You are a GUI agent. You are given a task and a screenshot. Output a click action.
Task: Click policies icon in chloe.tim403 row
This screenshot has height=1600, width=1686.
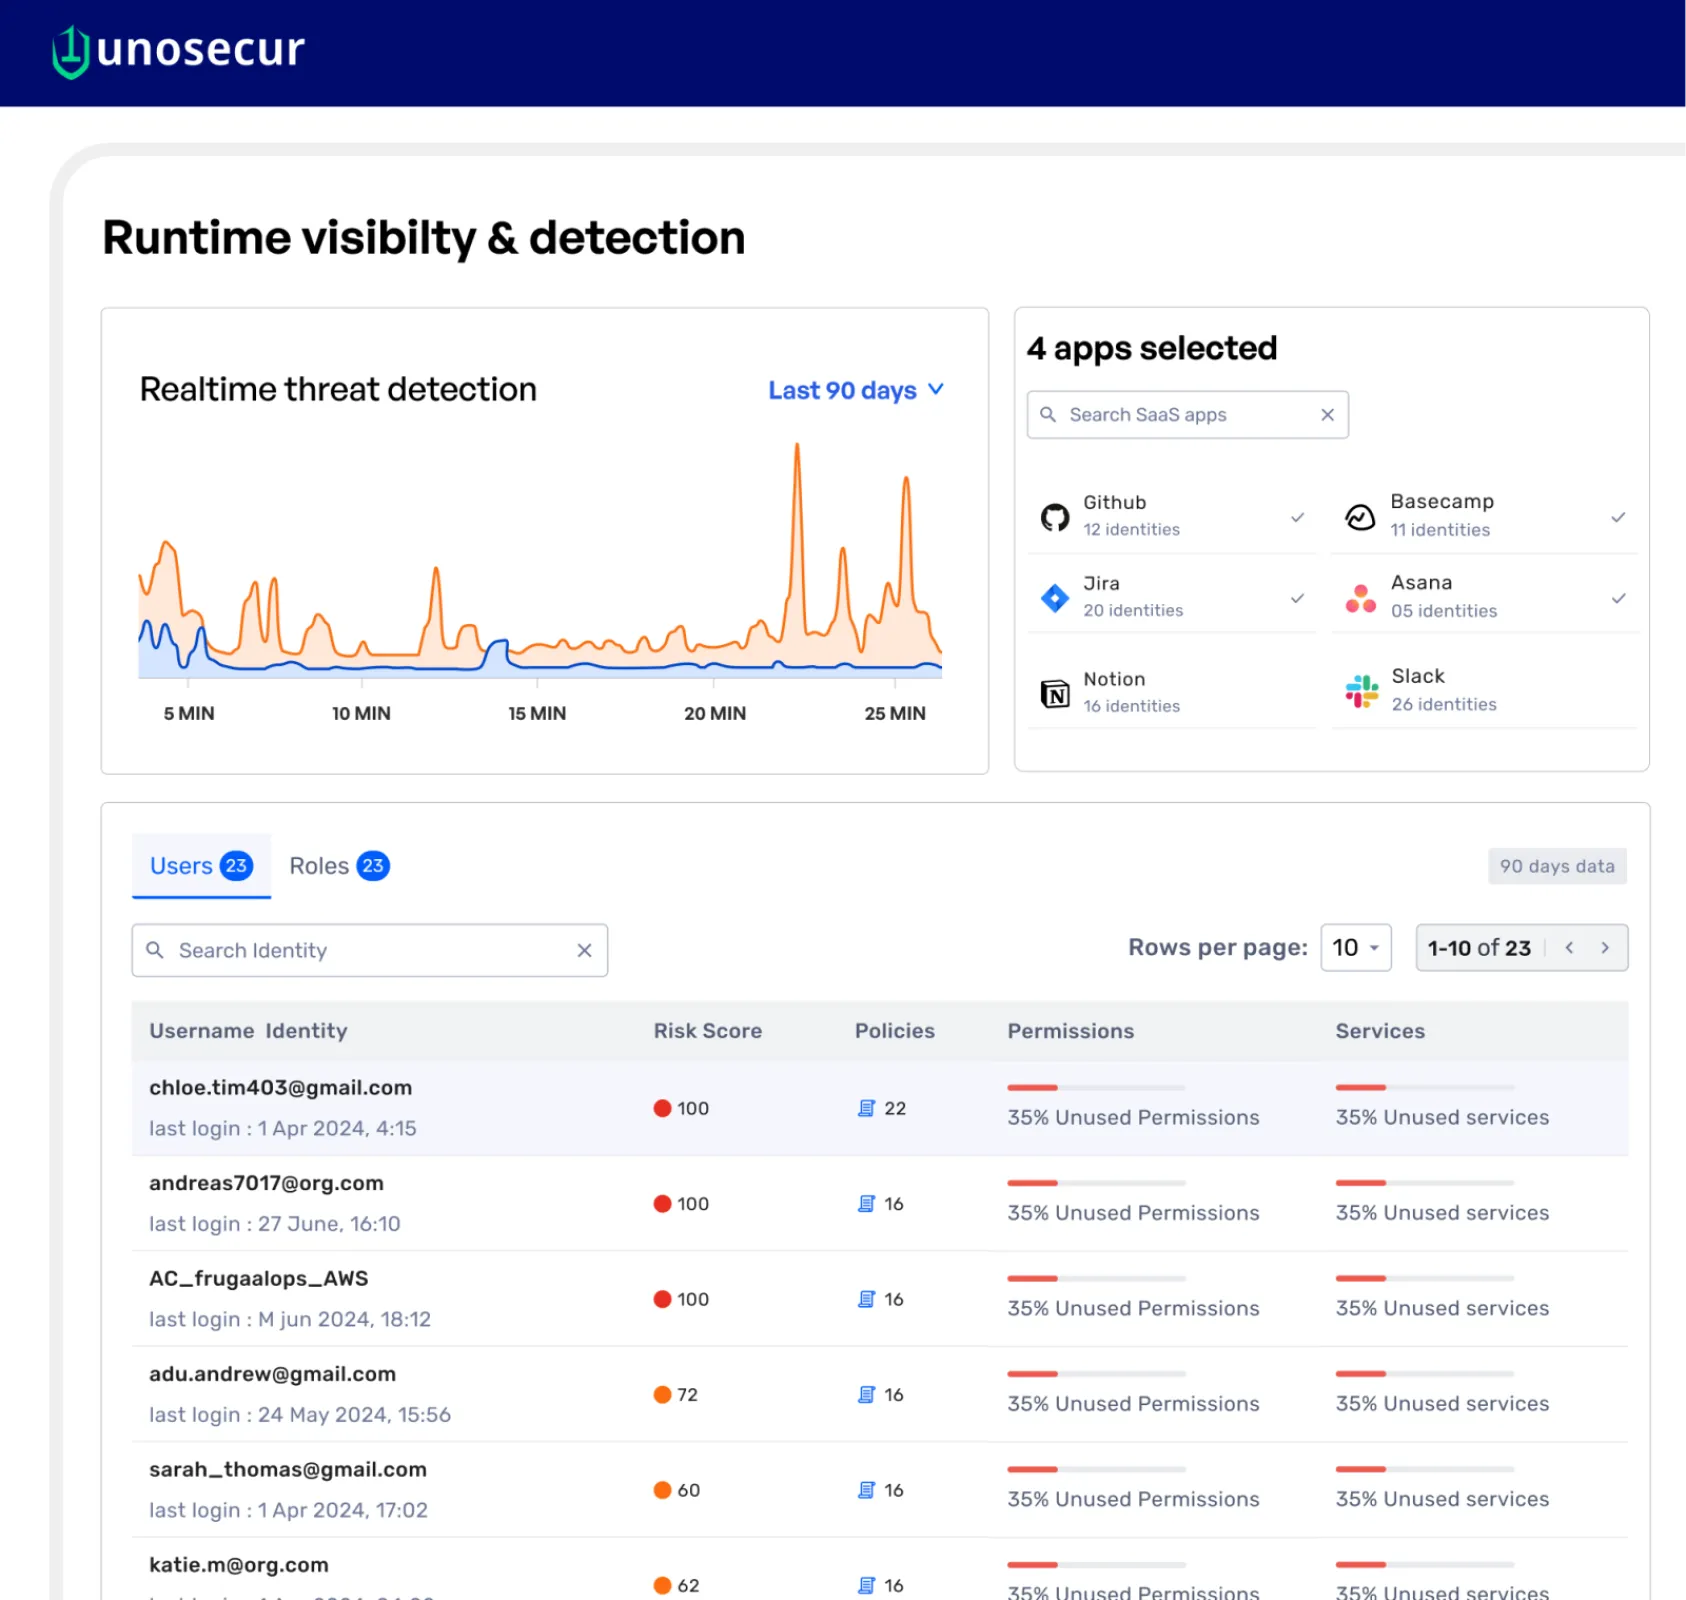[x=866, y=1108]
